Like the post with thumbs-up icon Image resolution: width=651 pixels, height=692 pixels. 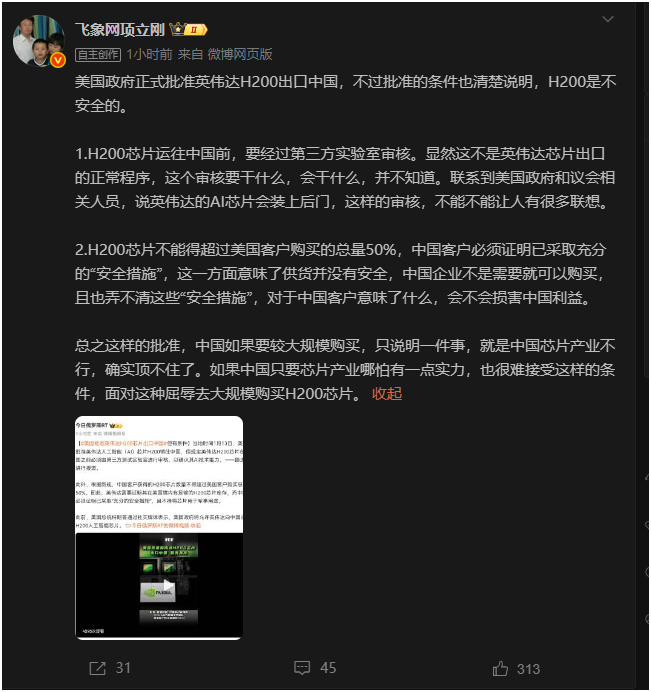coord(500,668)
